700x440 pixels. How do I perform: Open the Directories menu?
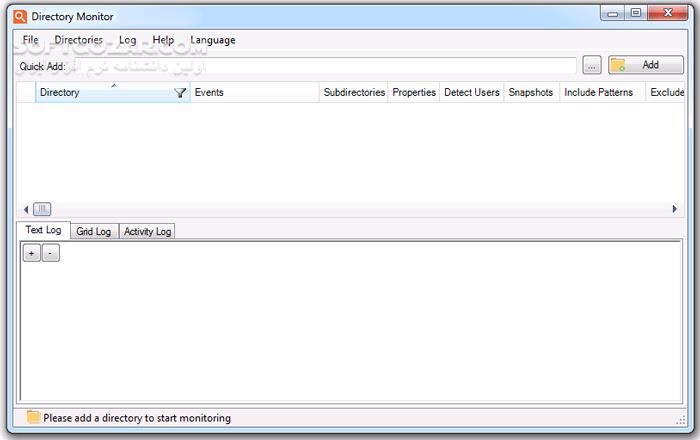[x=79, y=40]
